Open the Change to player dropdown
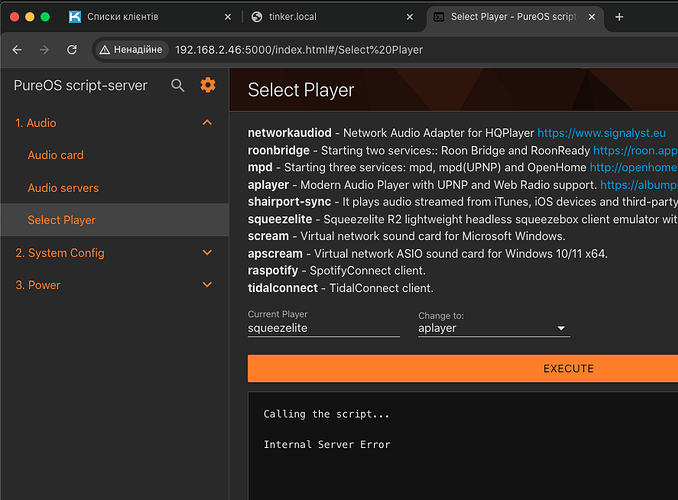Image resolution: width=678 pixels, height=500 pixels. [494, 328]
